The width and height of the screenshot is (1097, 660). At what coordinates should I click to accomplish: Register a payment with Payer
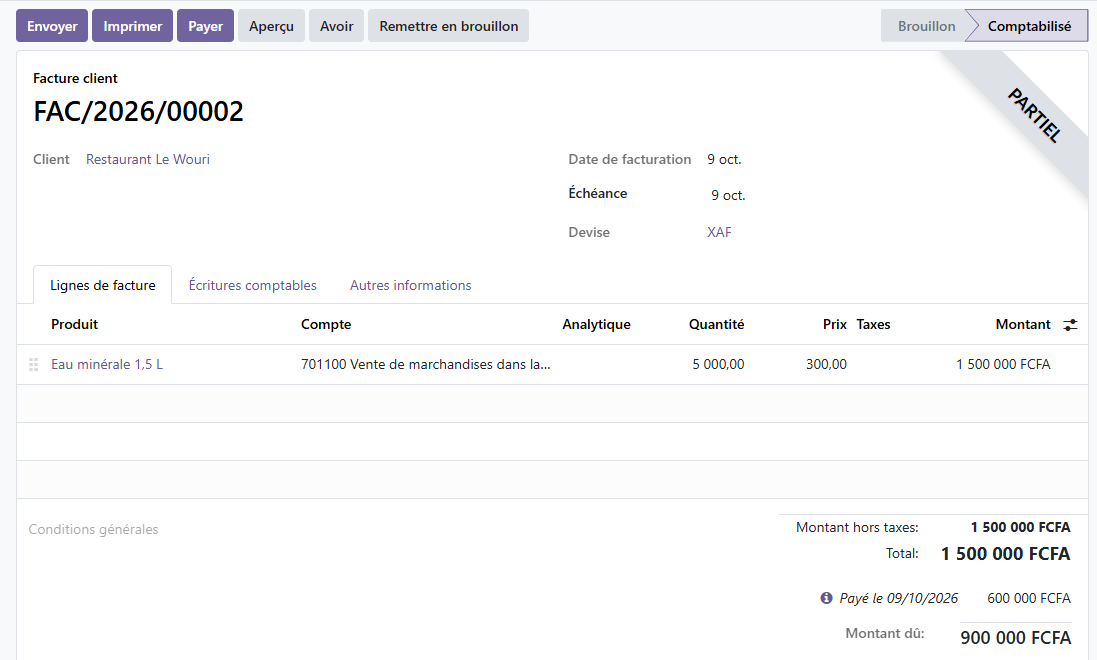205,26
